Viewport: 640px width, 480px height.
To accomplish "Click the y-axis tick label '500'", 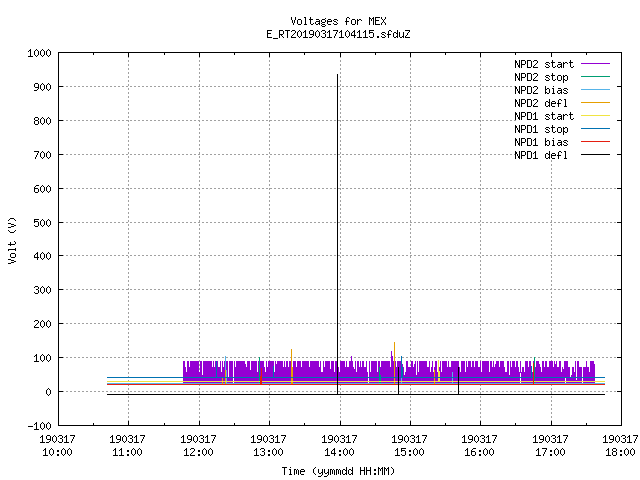I will (42, 223).
